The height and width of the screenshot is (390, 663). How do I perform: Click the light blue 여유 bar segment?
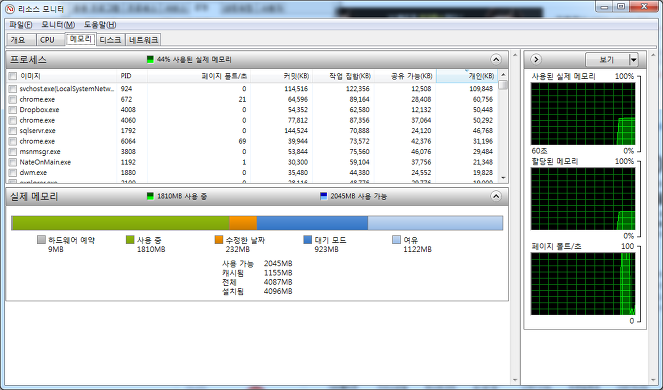[435, 223]
